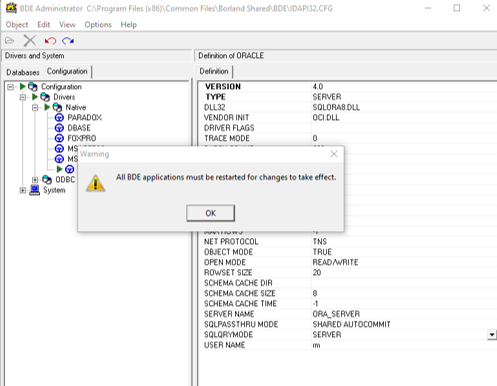Select the PARADOX tree item label
The width and height of the screenshot is (497, 386).
click(85, 118)
